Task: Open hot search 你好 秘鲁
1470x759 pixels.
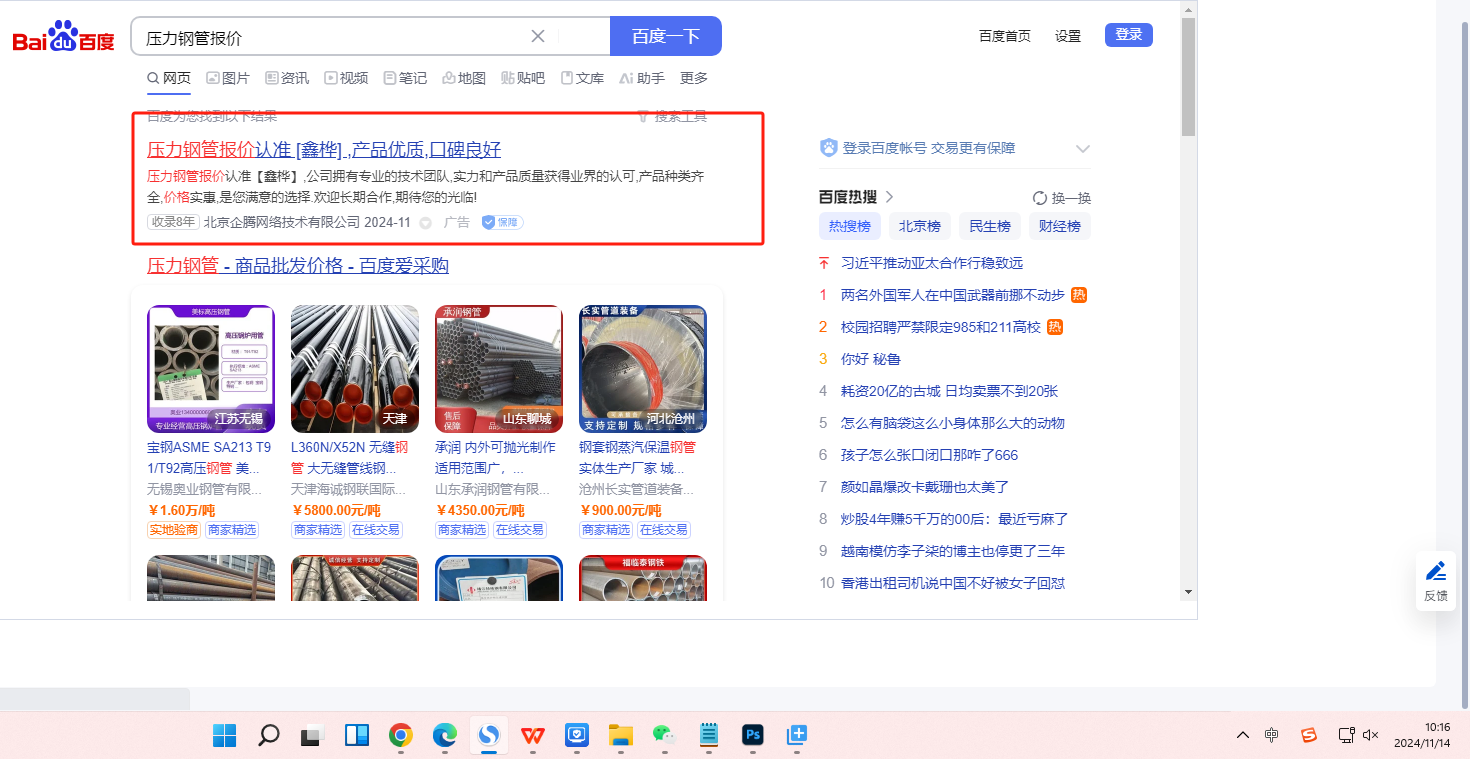Action: tap(871, 359)
